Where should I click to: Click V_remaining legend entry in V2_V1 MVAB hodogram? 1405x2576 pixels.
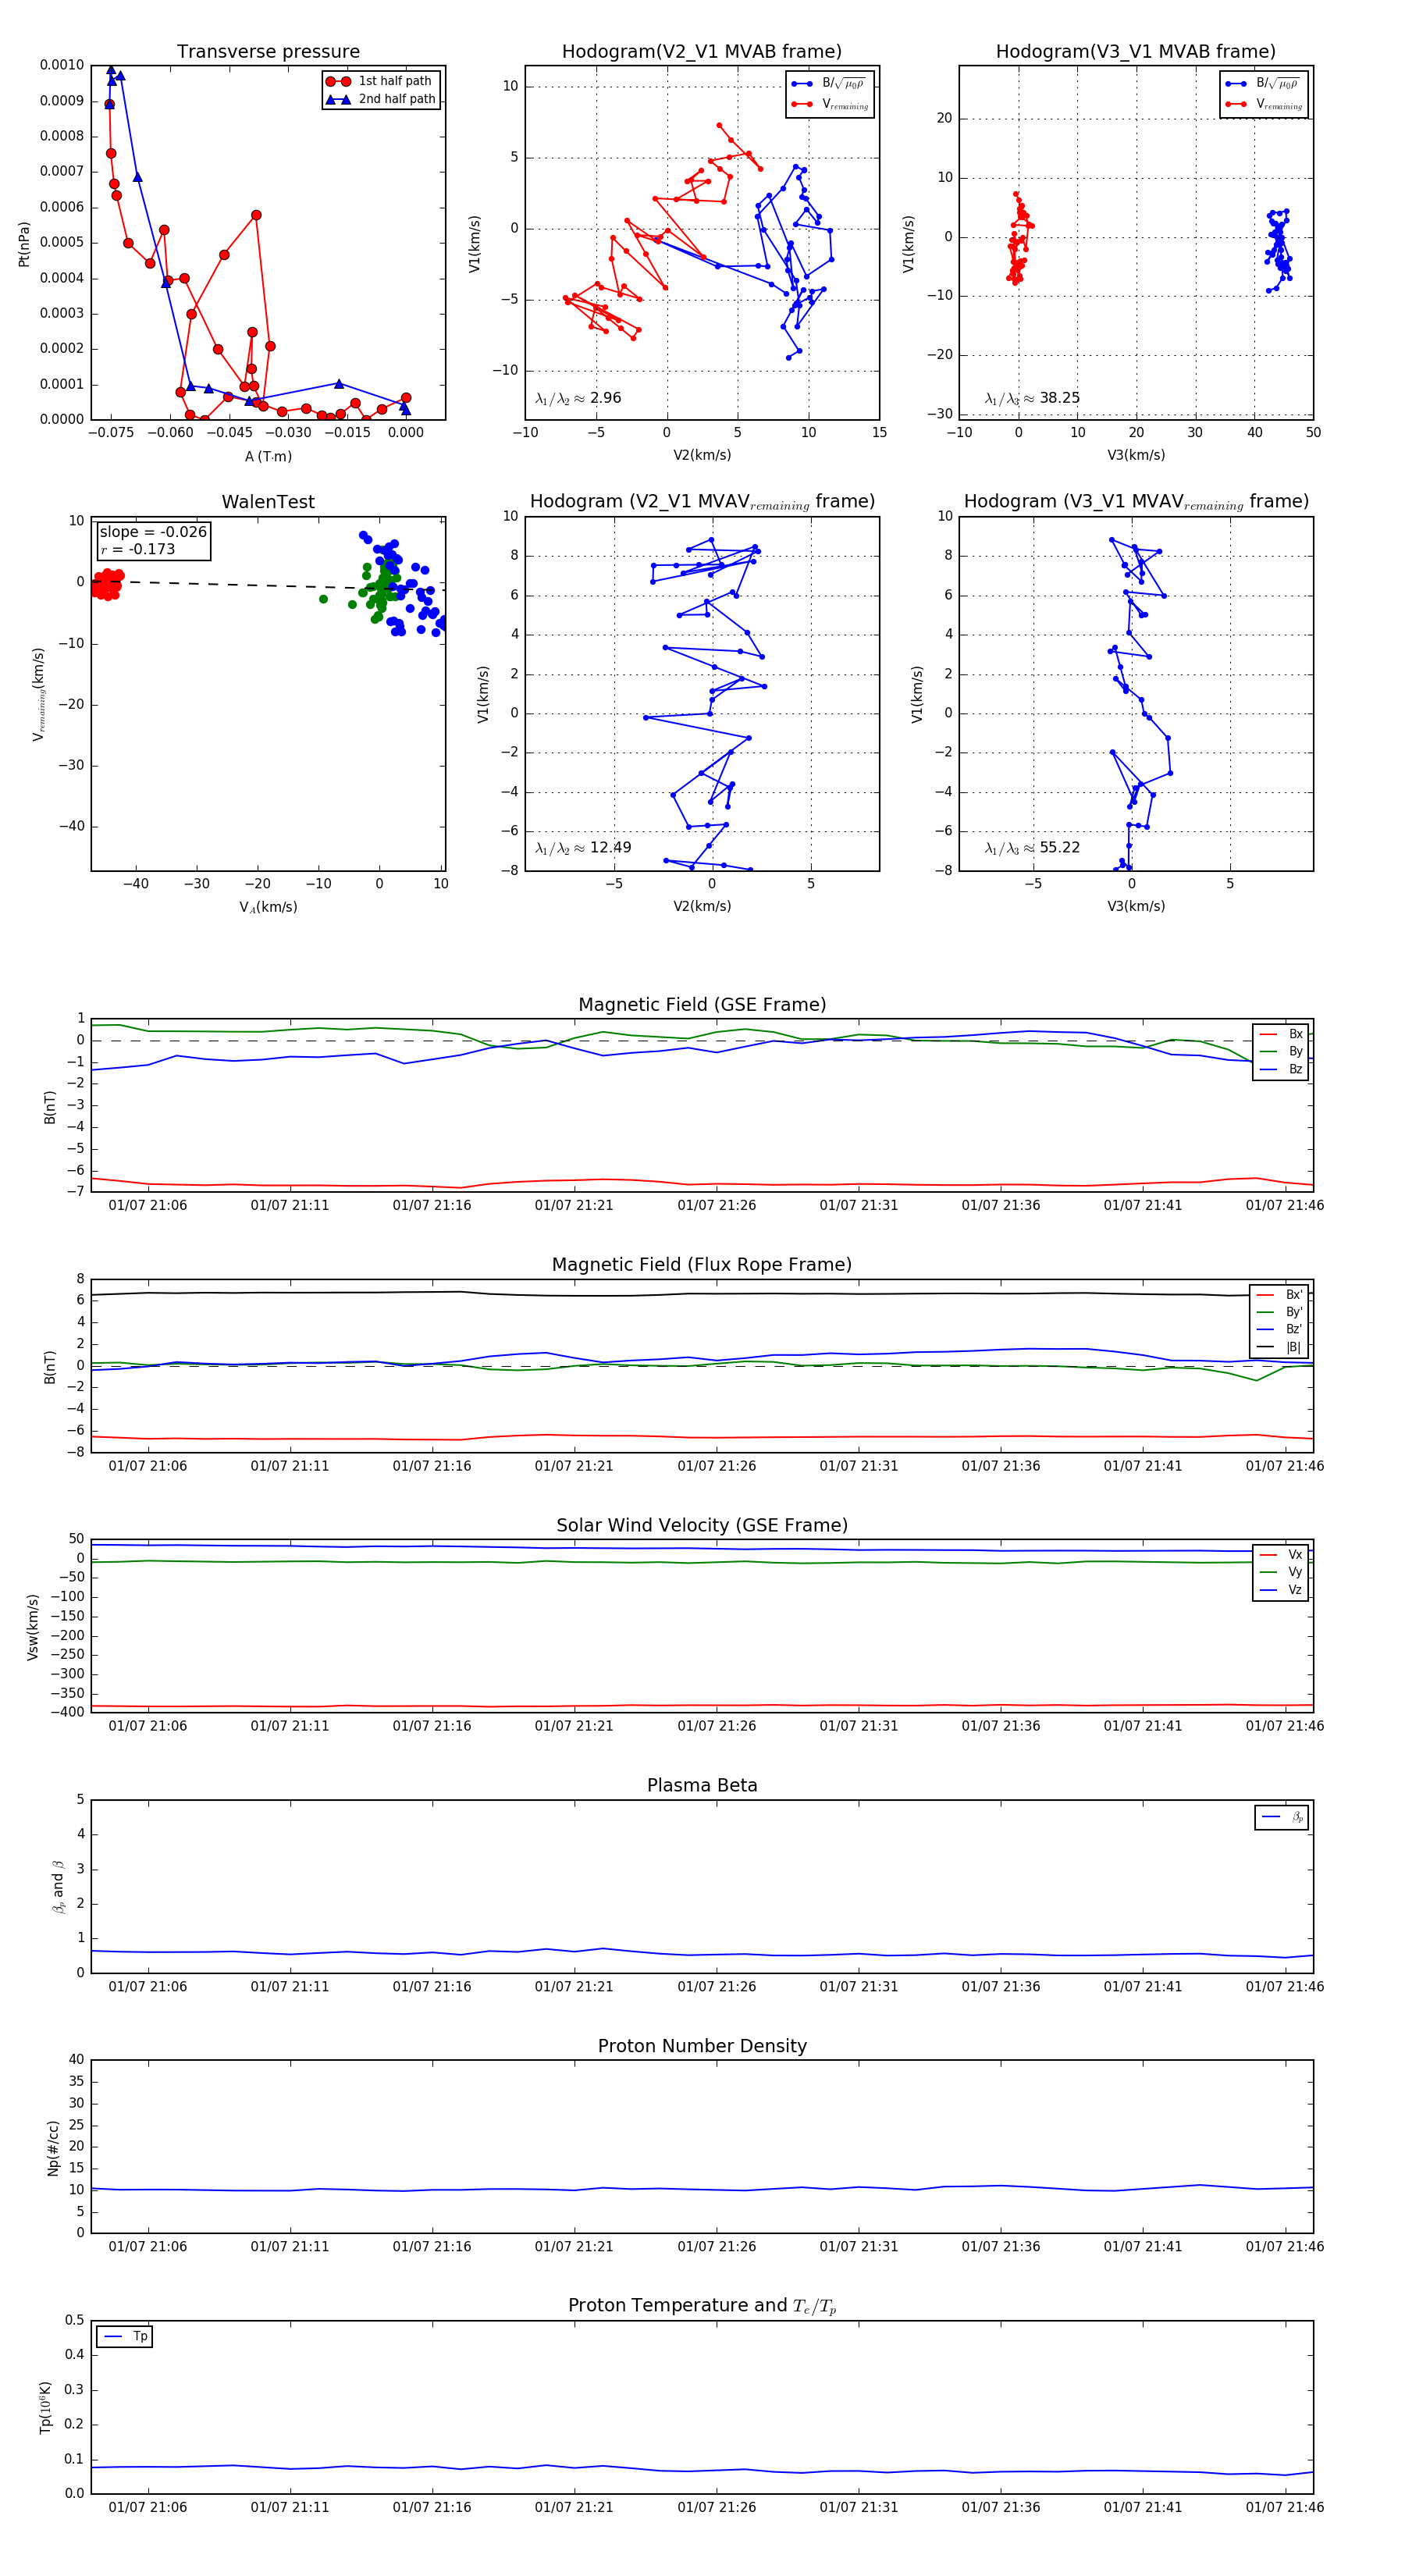[830, 104]
